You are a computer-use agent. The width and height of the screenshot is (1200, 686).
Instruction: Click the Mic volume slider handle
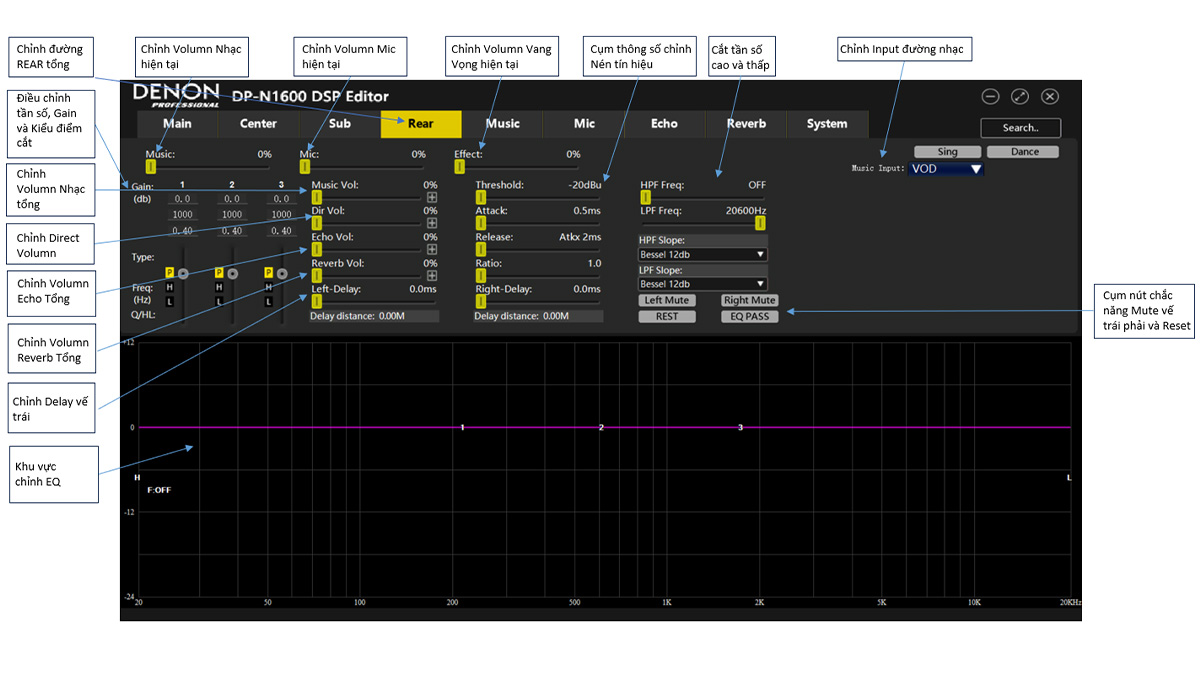pyautogui.click(x=304, y=167)
